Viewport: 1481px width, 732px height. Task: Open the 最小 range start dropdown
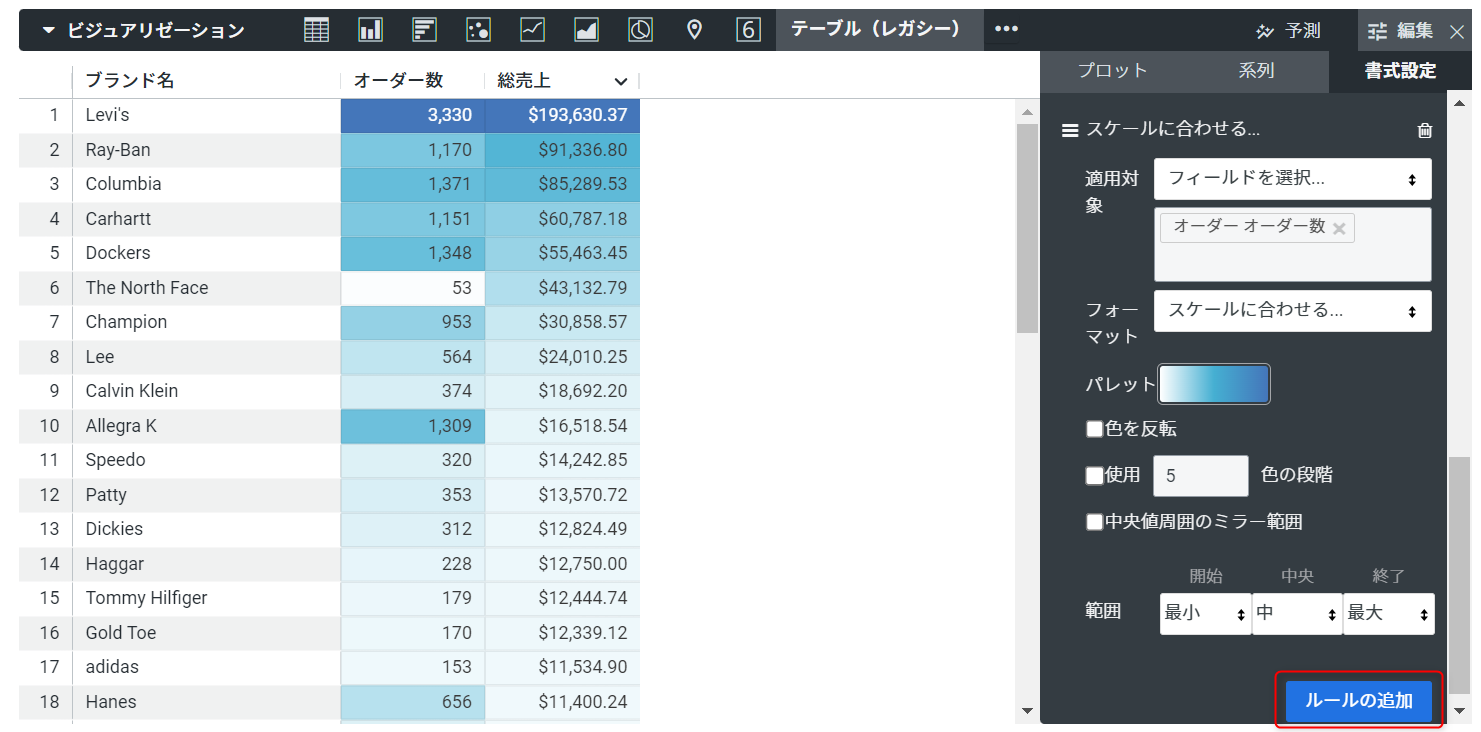click(1205, 613)
